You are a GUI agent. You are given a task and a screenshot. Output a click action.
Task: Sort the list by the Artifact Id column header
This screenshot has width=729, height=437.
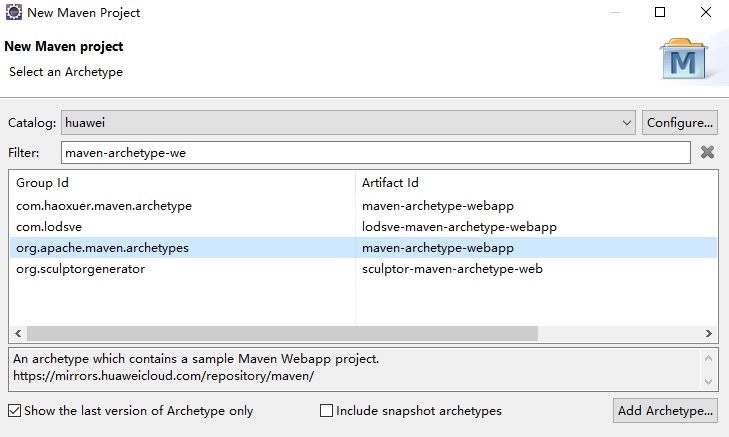(x=536, y=183)
